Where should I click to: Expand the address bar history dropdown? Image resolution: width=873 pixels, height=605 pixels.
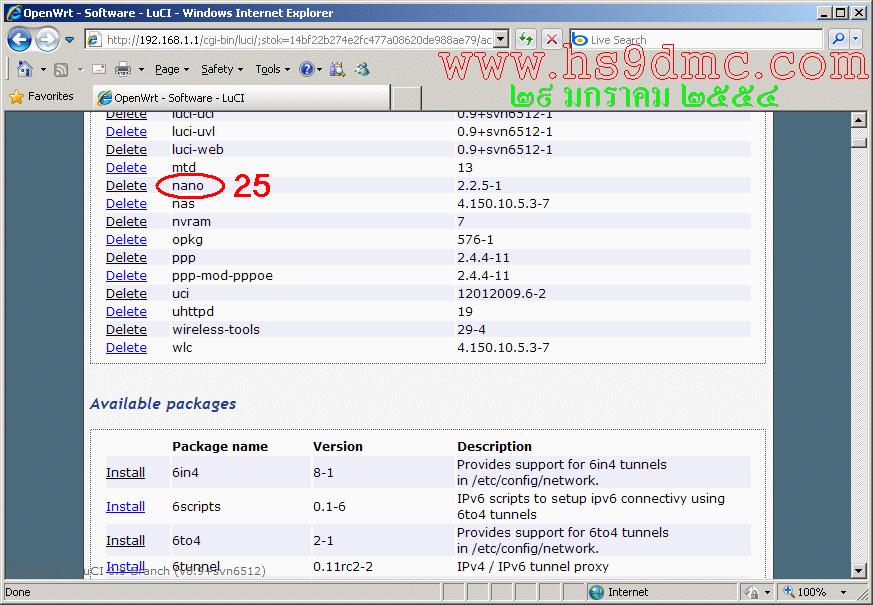click(501, 40)
